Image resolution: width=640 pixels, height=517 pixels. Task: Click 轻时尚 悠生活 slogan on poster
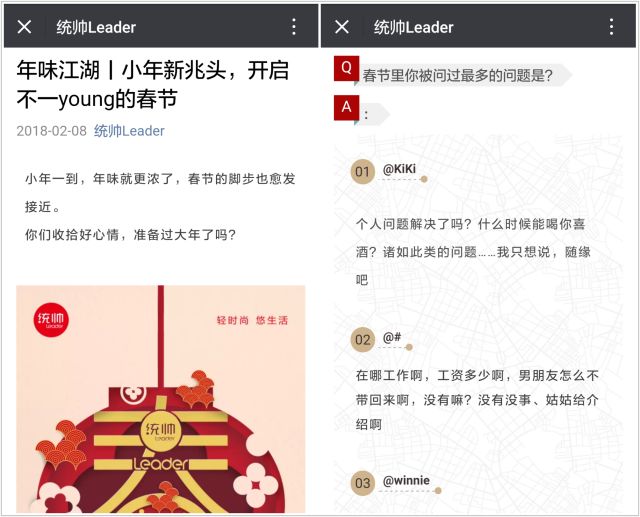click(x=252, y=320)
